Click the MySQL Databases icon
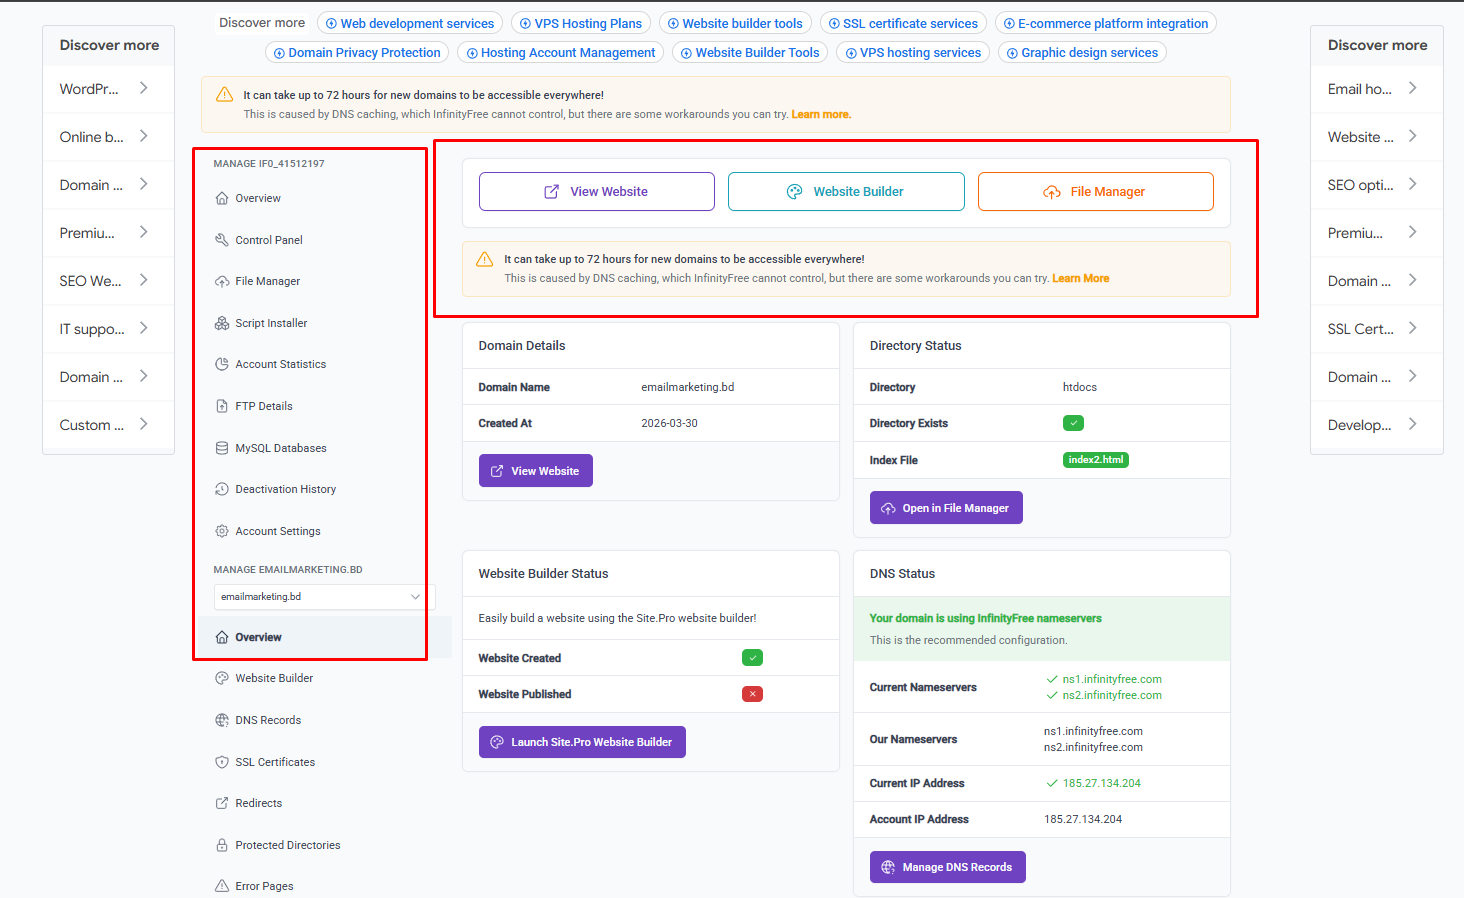The height and width of the screenshot is (898, 1464). click(222, 448)
